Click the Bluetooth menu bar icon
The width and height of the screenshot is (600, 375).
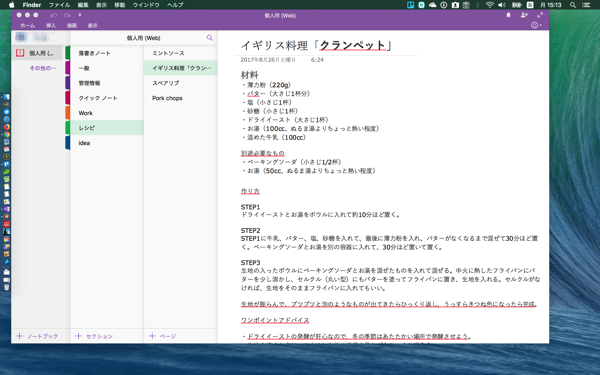tap(478, 5)
